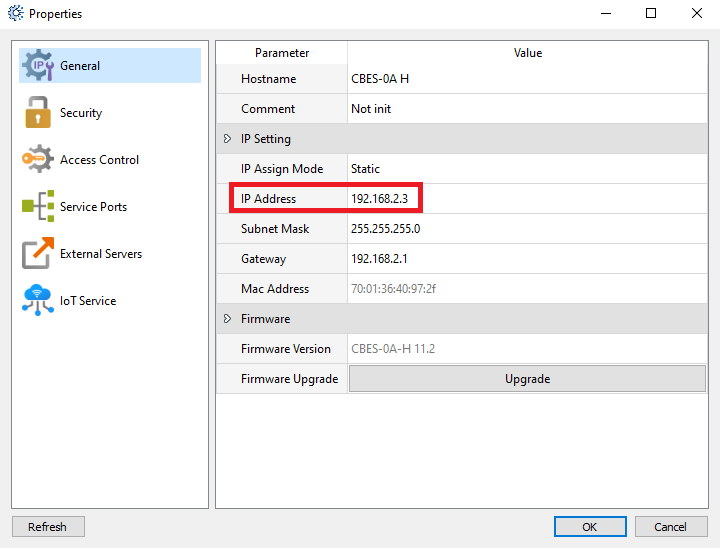Edit the IP Address value field
720x548 pixels.
527,198
